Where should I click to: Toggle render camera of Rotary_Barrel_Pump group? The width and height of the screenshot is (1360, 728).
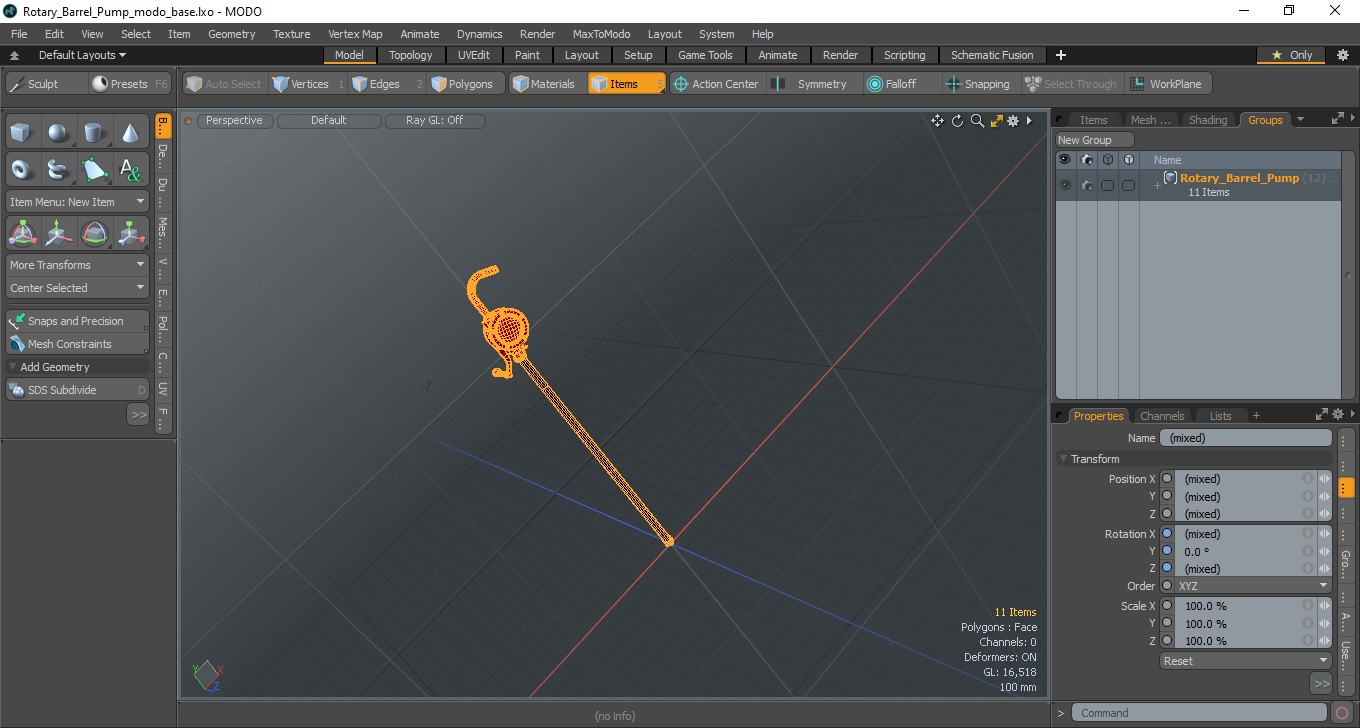pos(1086,185)
